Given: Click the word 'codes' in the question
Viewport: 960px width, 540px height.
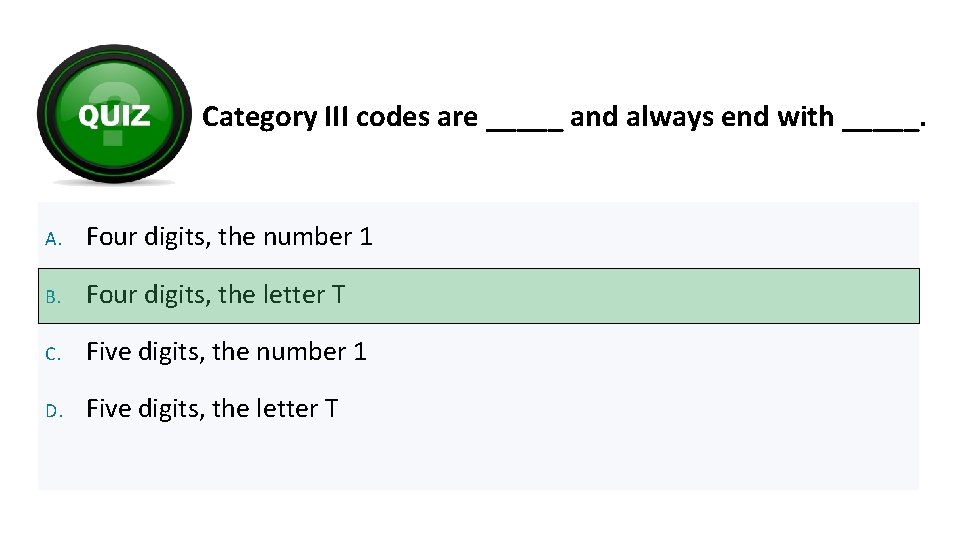Looking at the screenshot, I should click(x=393, y=117).
